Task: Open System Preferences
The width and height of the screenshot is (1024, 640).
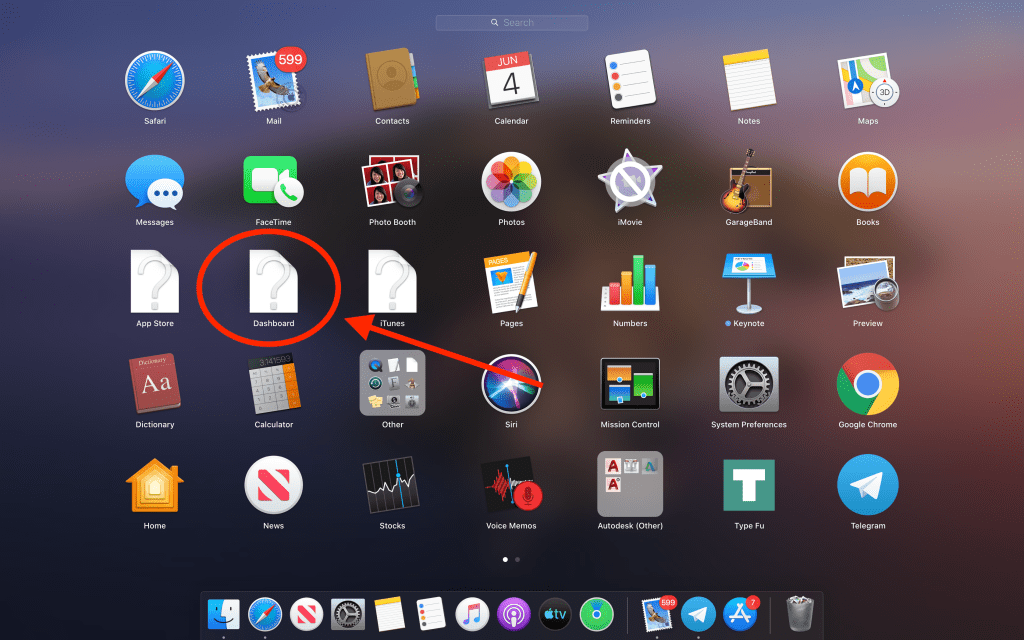Action: click(749, 384)
